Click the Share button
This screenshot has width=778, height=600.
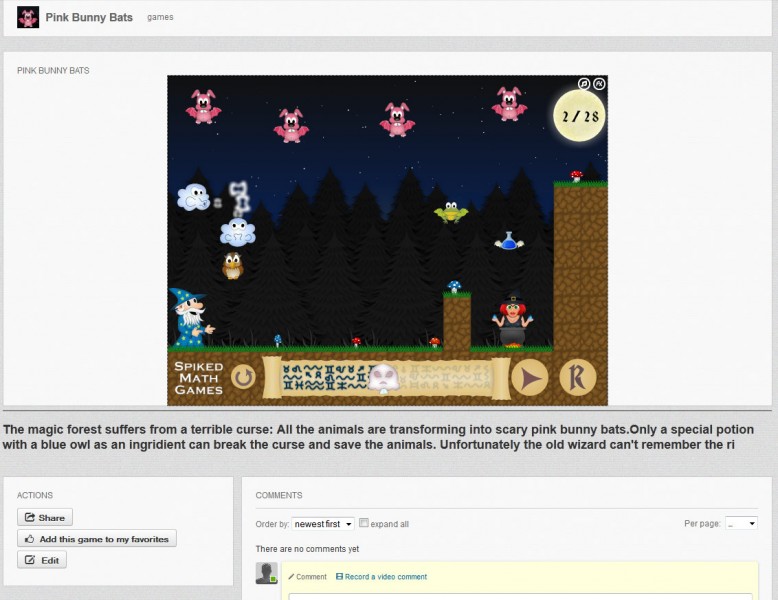[45, 517]
